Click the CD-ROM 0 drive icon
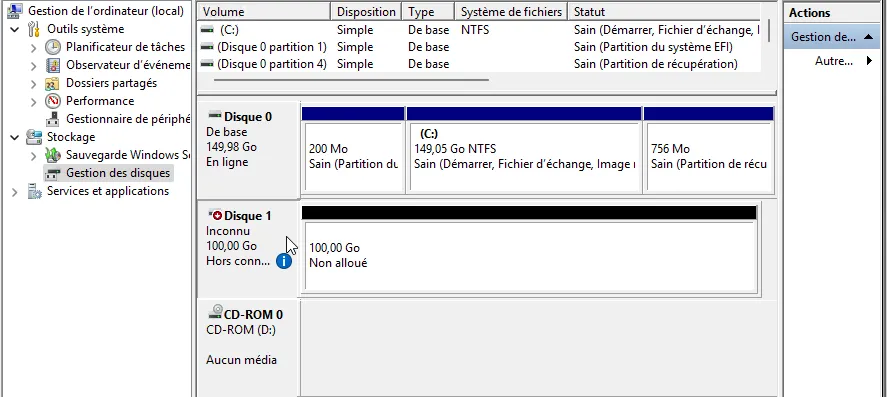Screen dimensions: 887x397 tap(216, 312)
